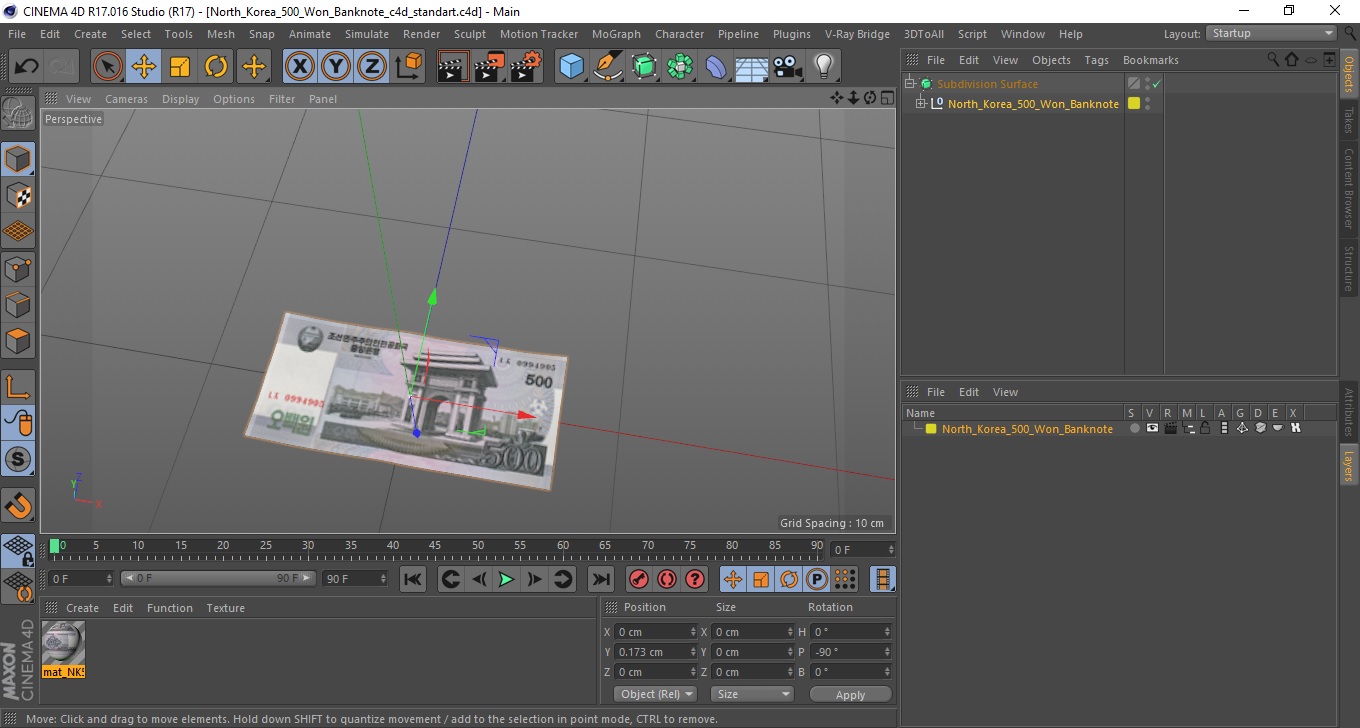Screen dimensions: 1360x728
Task: Activate the Move tool
Action: pos(144,67)
